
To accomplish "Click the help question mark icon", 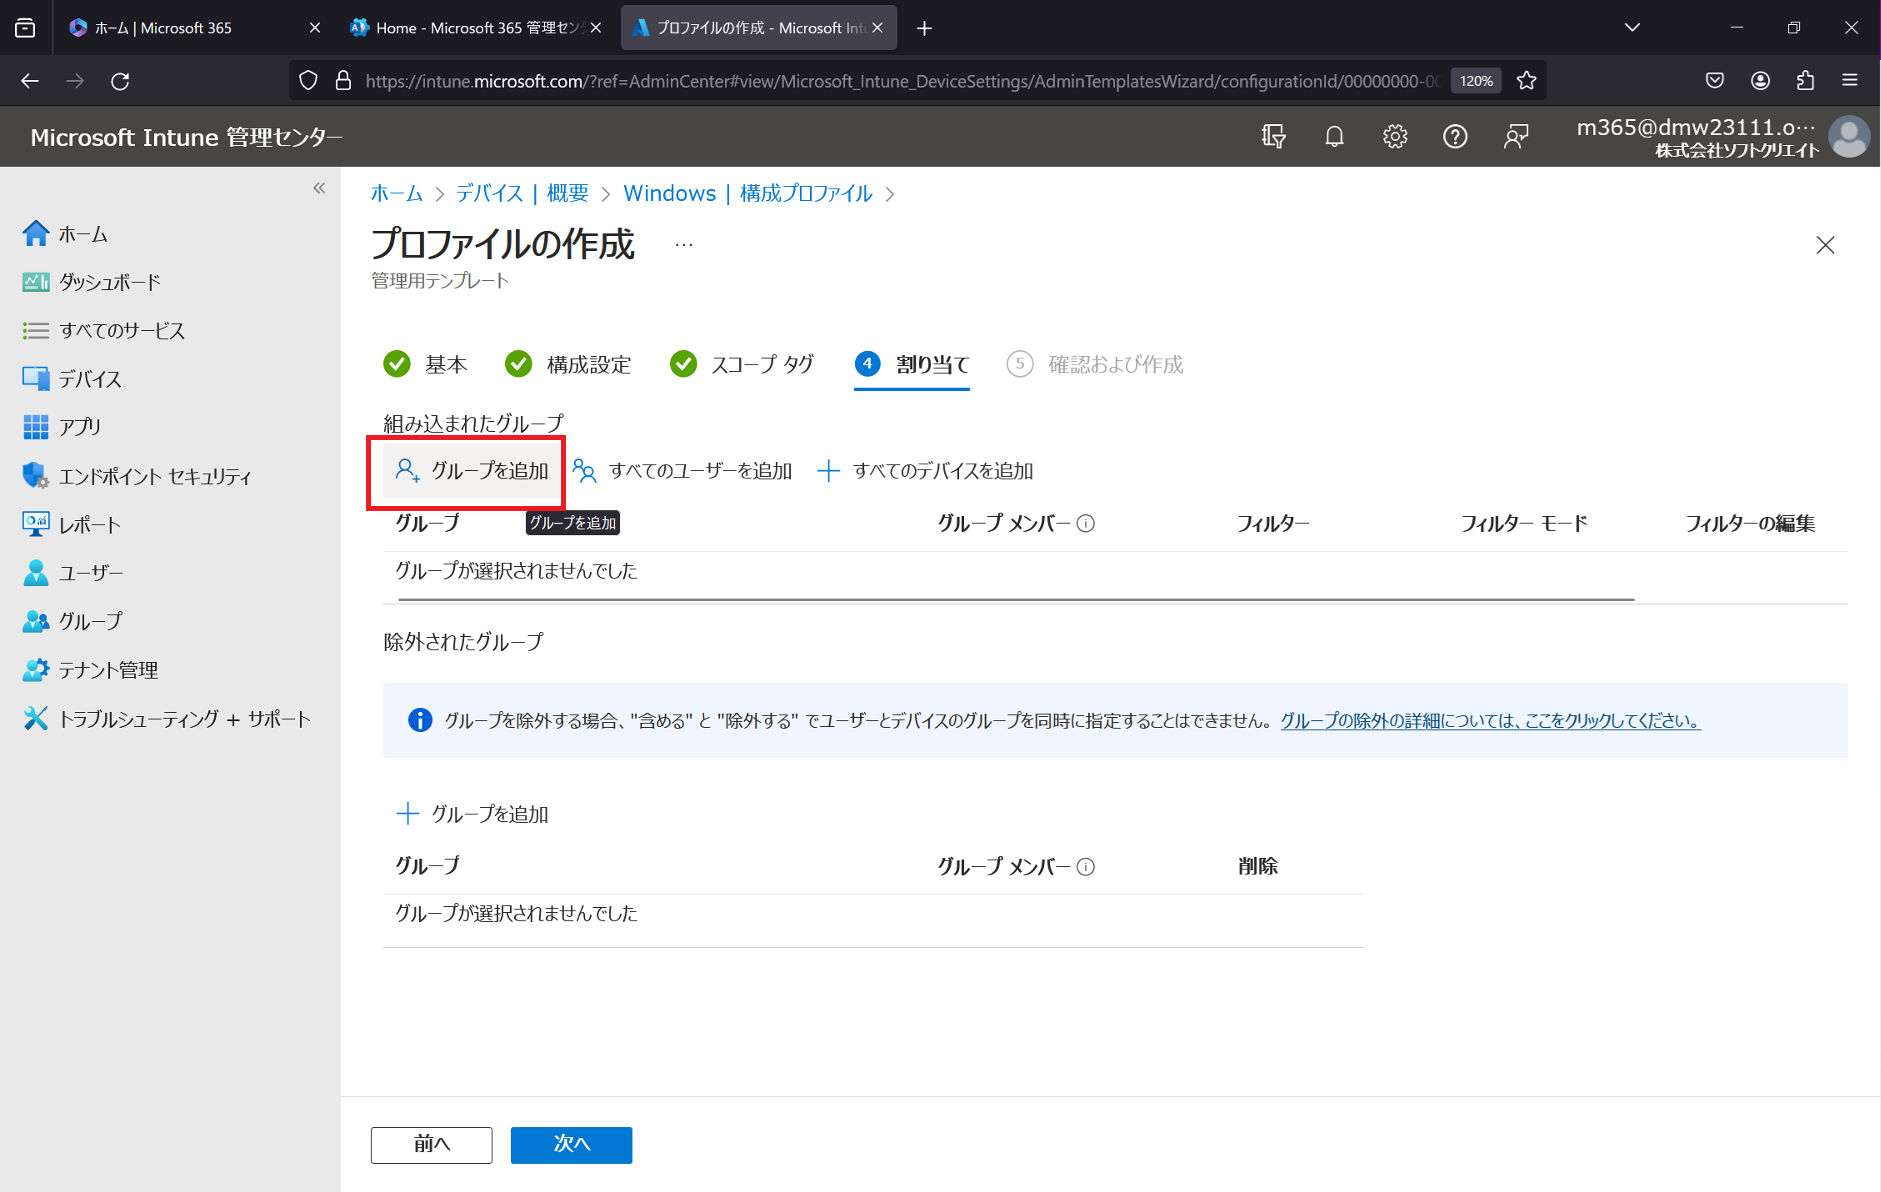I will (1455, 137).
